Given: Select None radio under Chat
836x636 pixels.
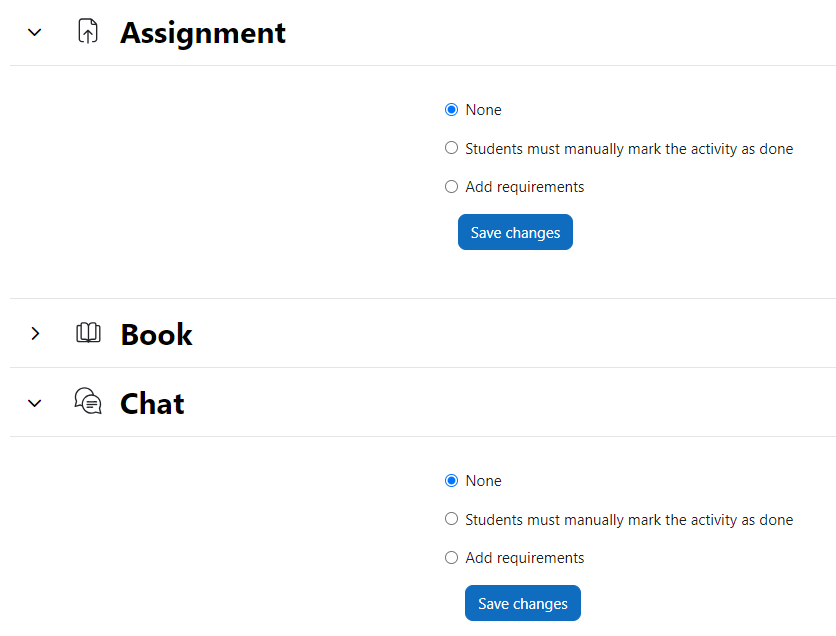Looking at the screenshot, I should click(452, 480).
